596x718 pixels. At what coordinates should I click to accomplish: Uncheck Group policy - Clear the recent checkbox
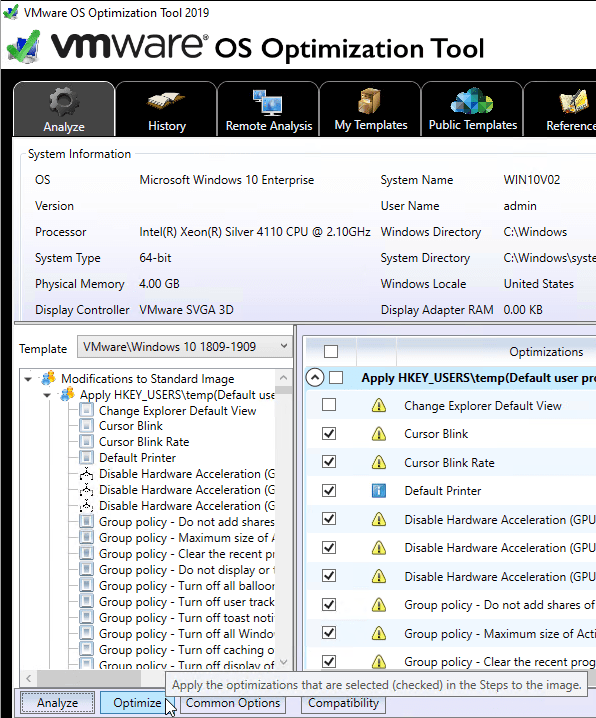pyautogui.click(x=329, y=661)
